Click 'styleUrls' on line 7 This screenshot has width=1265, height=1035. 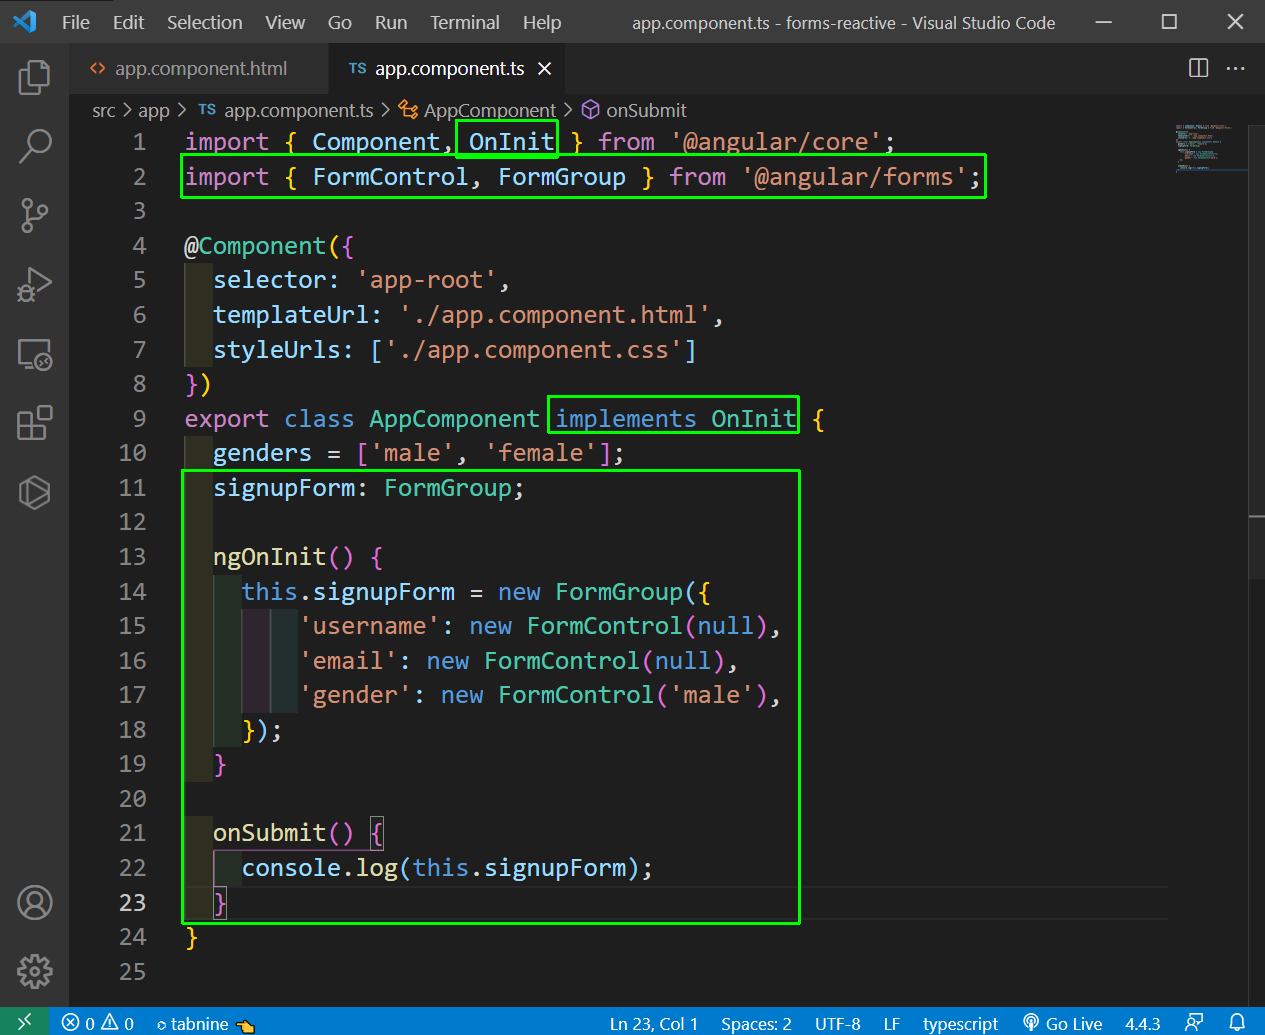(277, 350)
